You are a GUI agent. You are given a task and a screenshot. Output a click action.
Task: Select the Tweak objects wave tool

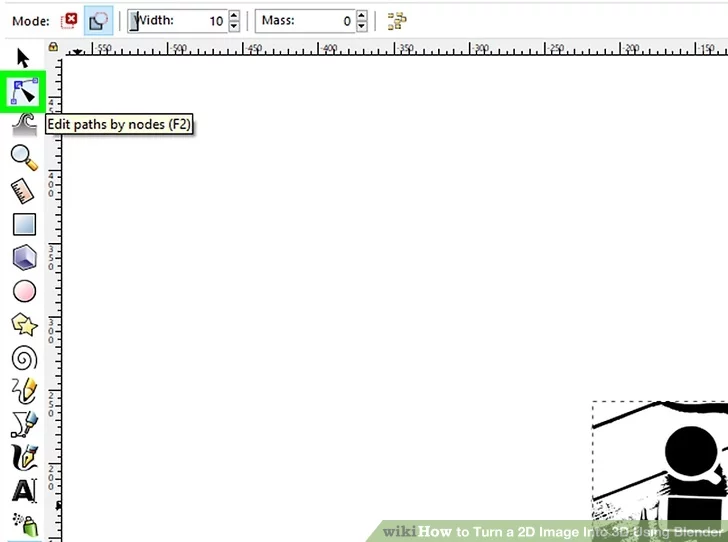24,124
